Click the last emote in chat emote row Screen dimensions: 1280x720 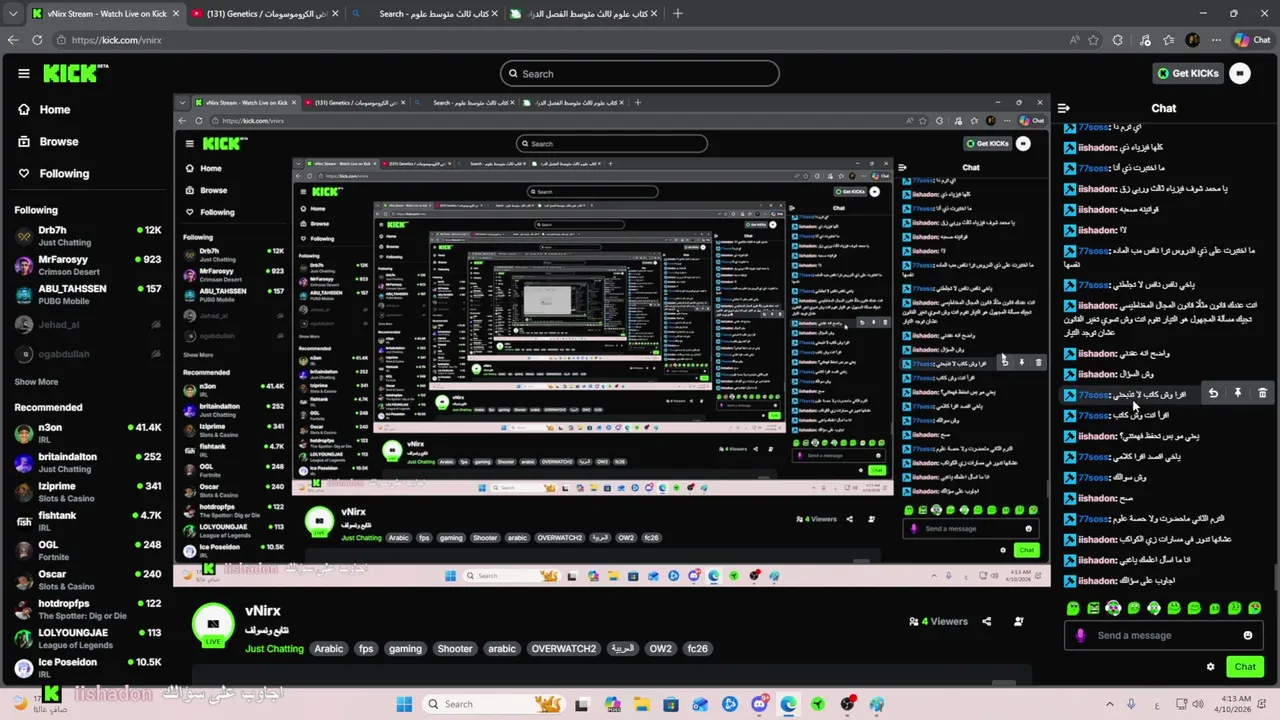[1255, 608]
